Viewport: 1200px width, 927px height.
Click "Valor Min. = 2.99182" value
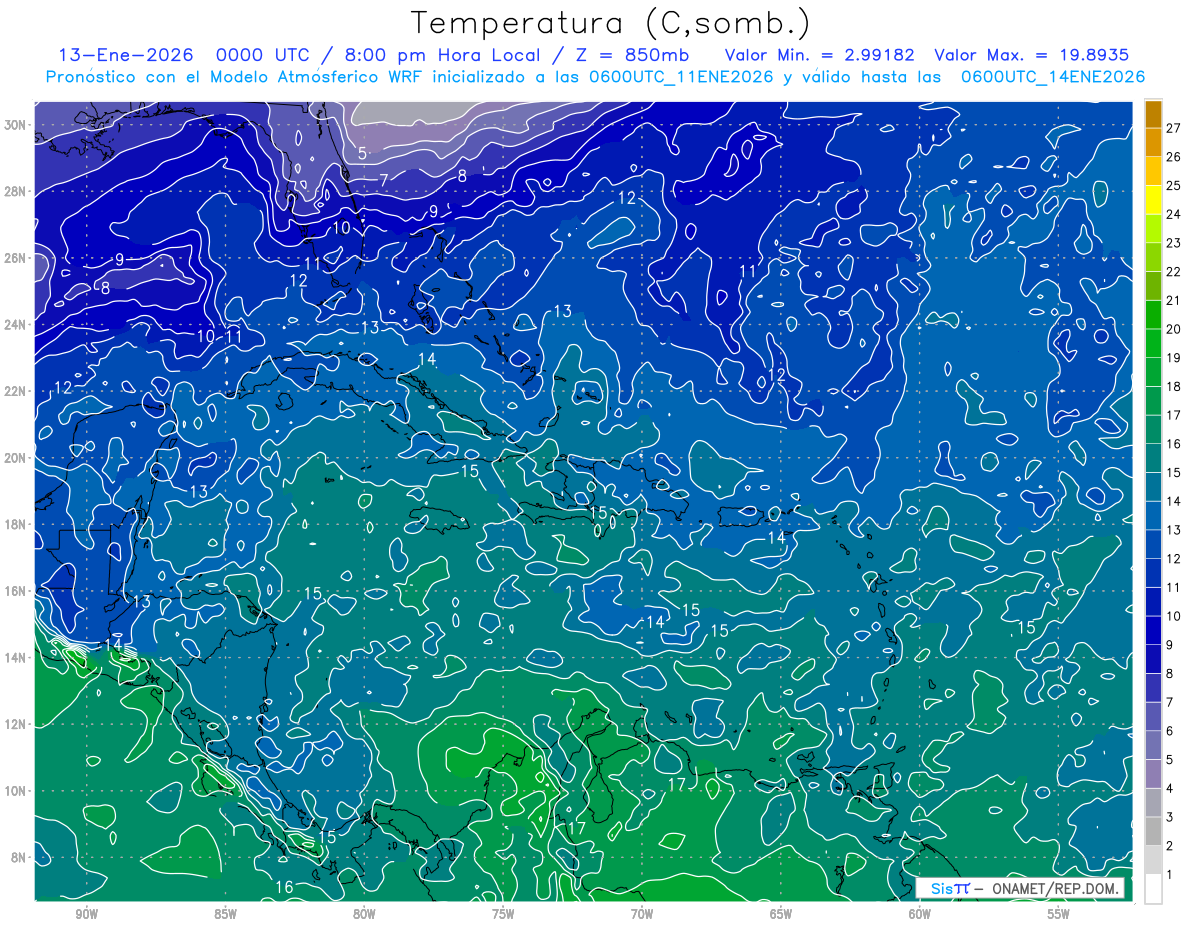[x=820, y=56]
